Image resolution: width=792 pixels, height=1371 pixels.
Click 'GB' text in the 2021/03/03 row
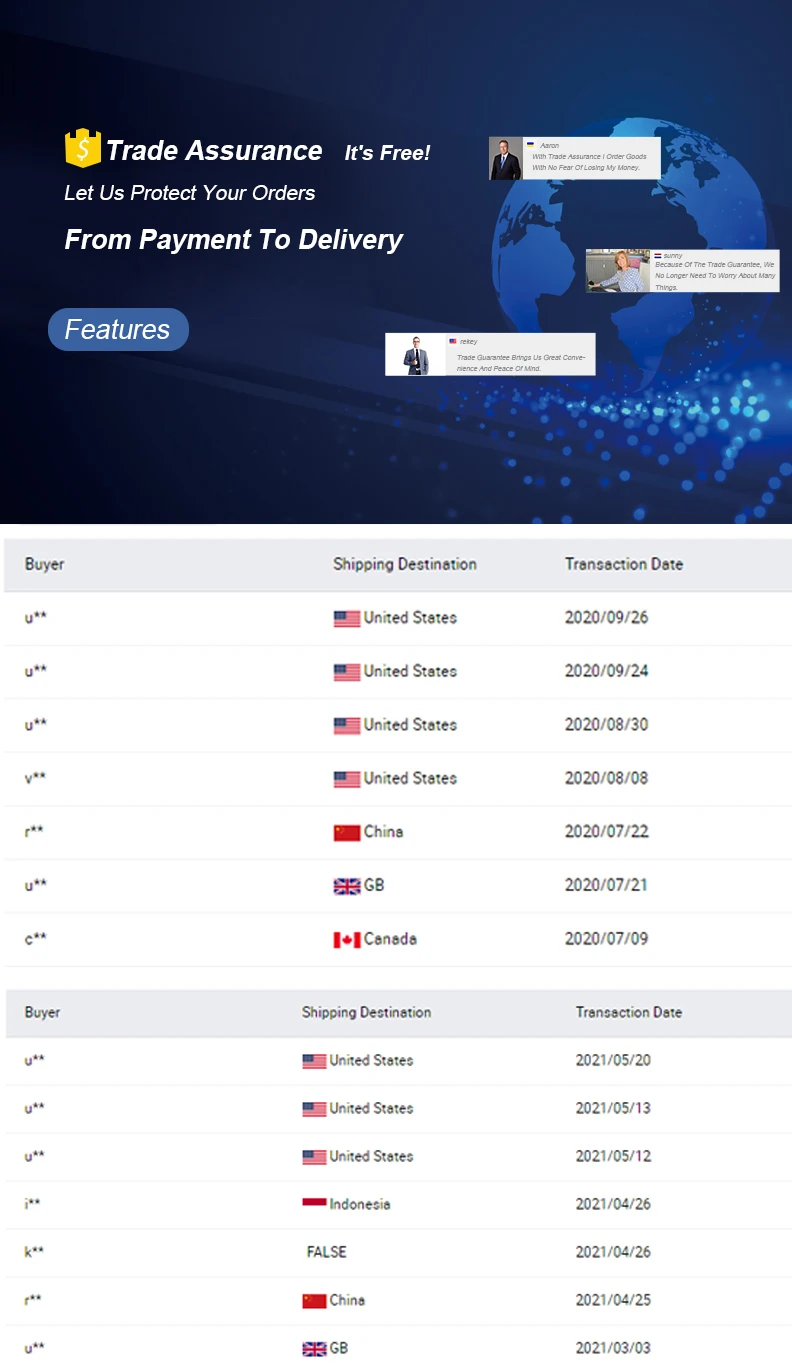point(339,1348)
